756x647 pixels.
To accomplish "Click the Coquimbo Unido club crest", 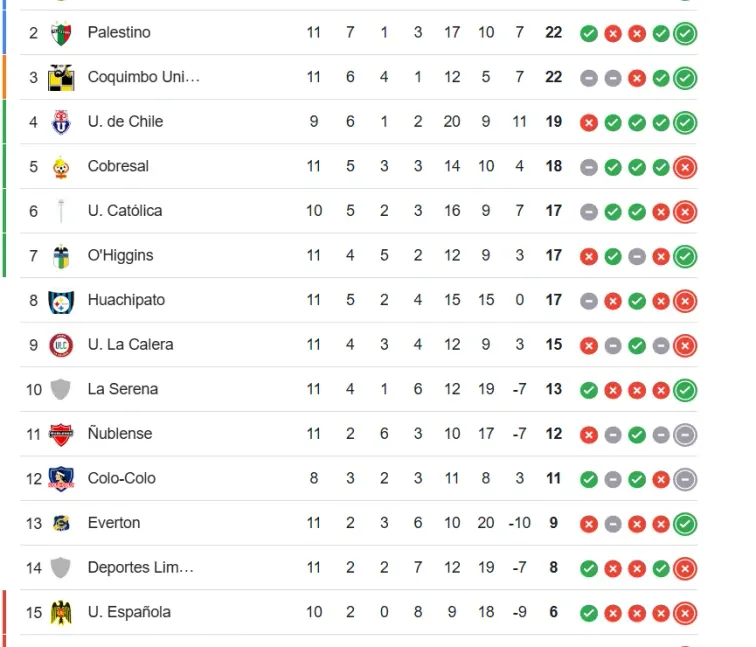I will 61,77.
